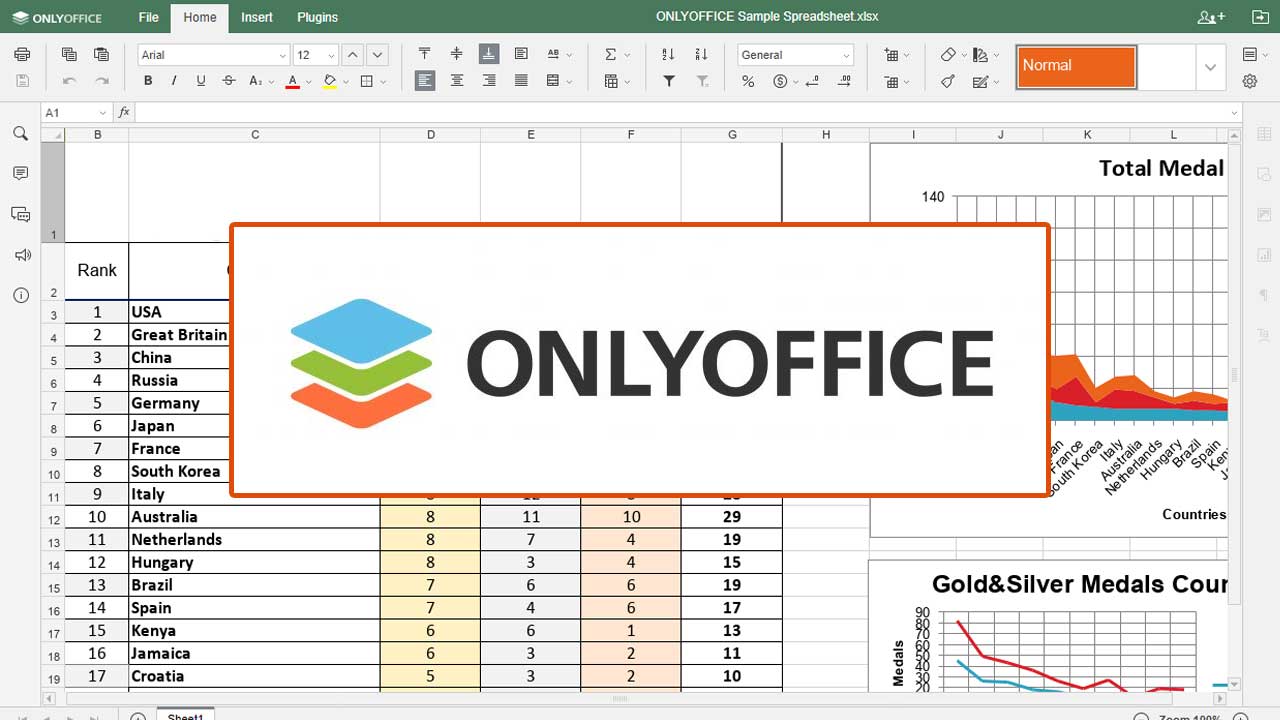
Task: Toggle Wrap Text
Action: [x=521, y=55]
